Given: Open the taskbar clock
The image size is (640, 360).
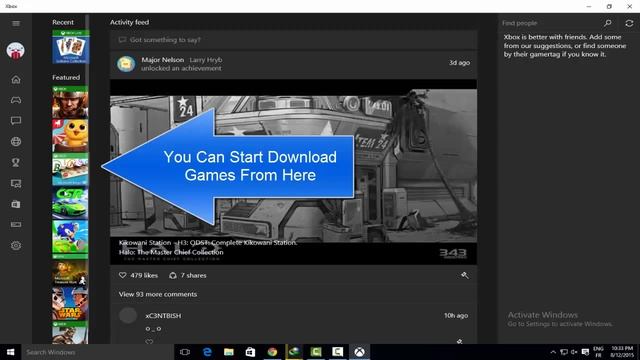Looking at the screenshot, I should click(x=622, y=352).
